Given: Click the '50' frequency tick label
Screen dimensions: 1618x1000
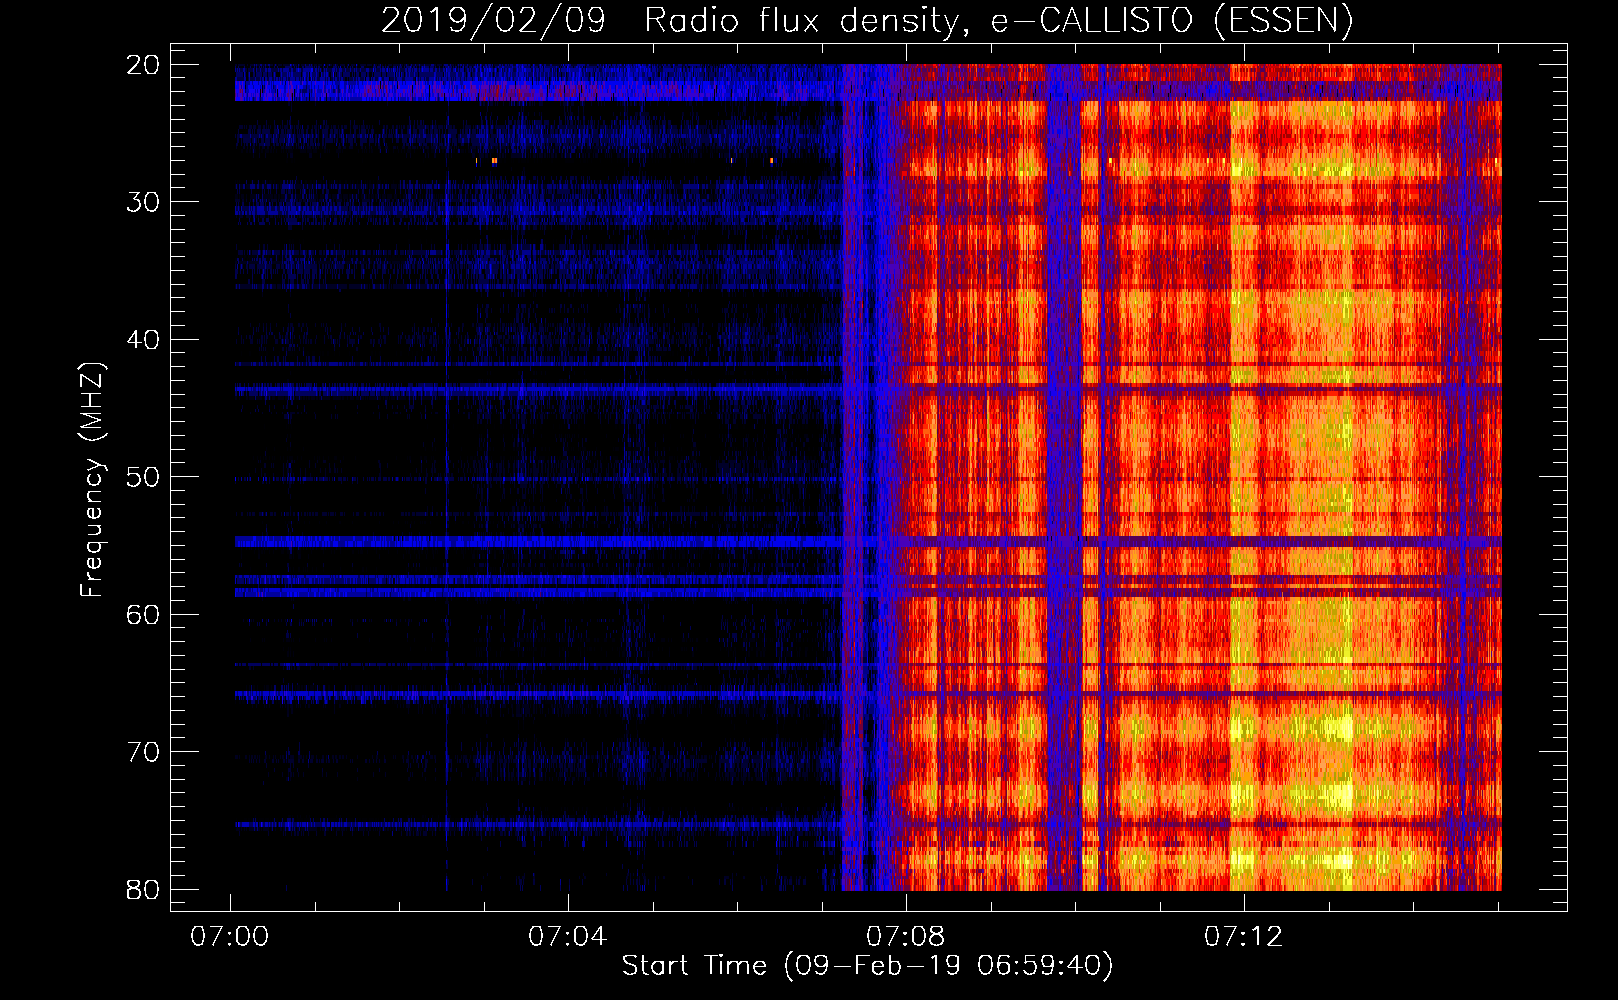Looking at the screenshot, I should pos(143,477).
